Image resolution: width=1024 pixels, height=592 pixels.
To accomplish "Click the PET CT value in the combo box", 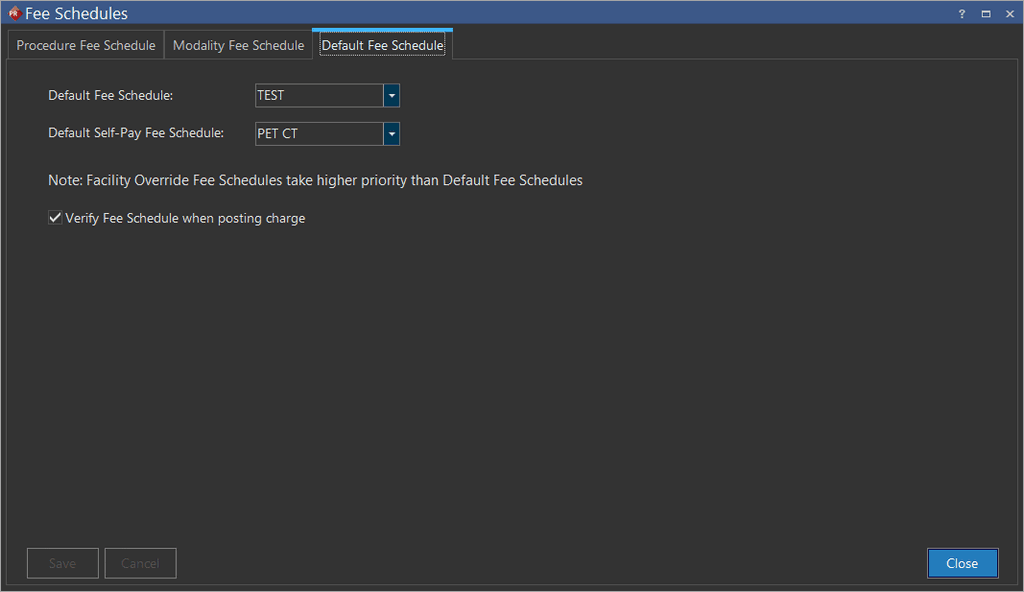I will pyautogui.click(x=318, y=134).
